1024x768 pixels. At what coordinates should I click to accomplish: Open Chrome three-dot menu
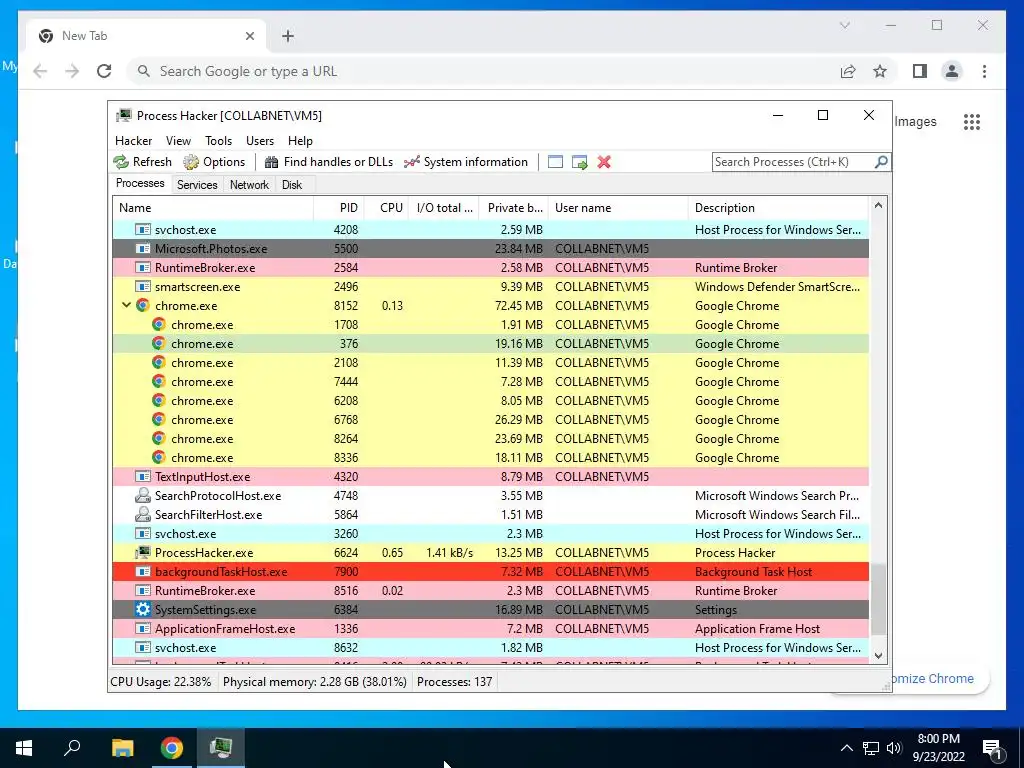[984, 71]
